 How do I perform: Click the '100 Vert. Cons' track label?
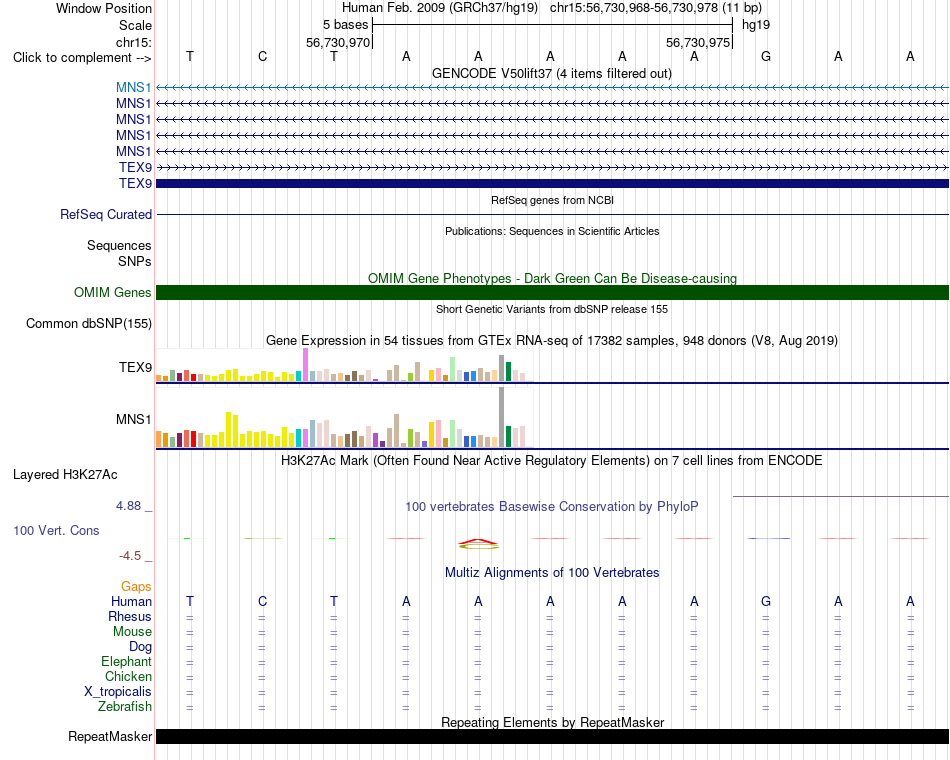click(56, 531)
